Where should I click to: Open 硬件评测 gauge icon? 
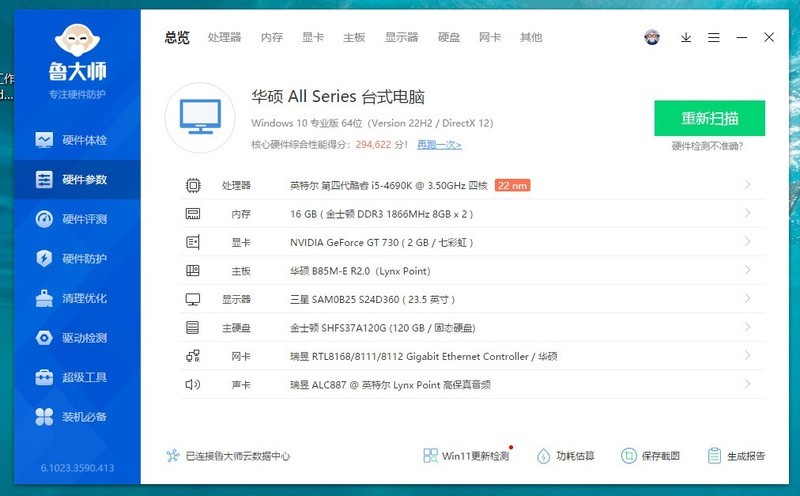(44, 219)
